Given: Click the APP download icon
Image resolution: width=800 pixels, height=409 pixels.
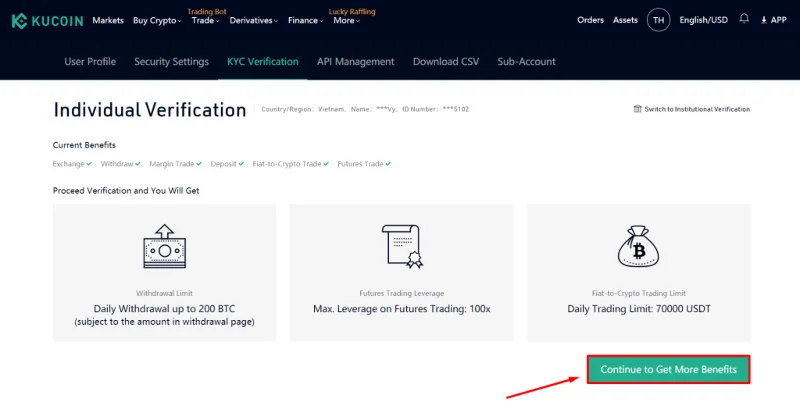Looking at the screenshot, I should pyautogui.click(x=764, y=20).
